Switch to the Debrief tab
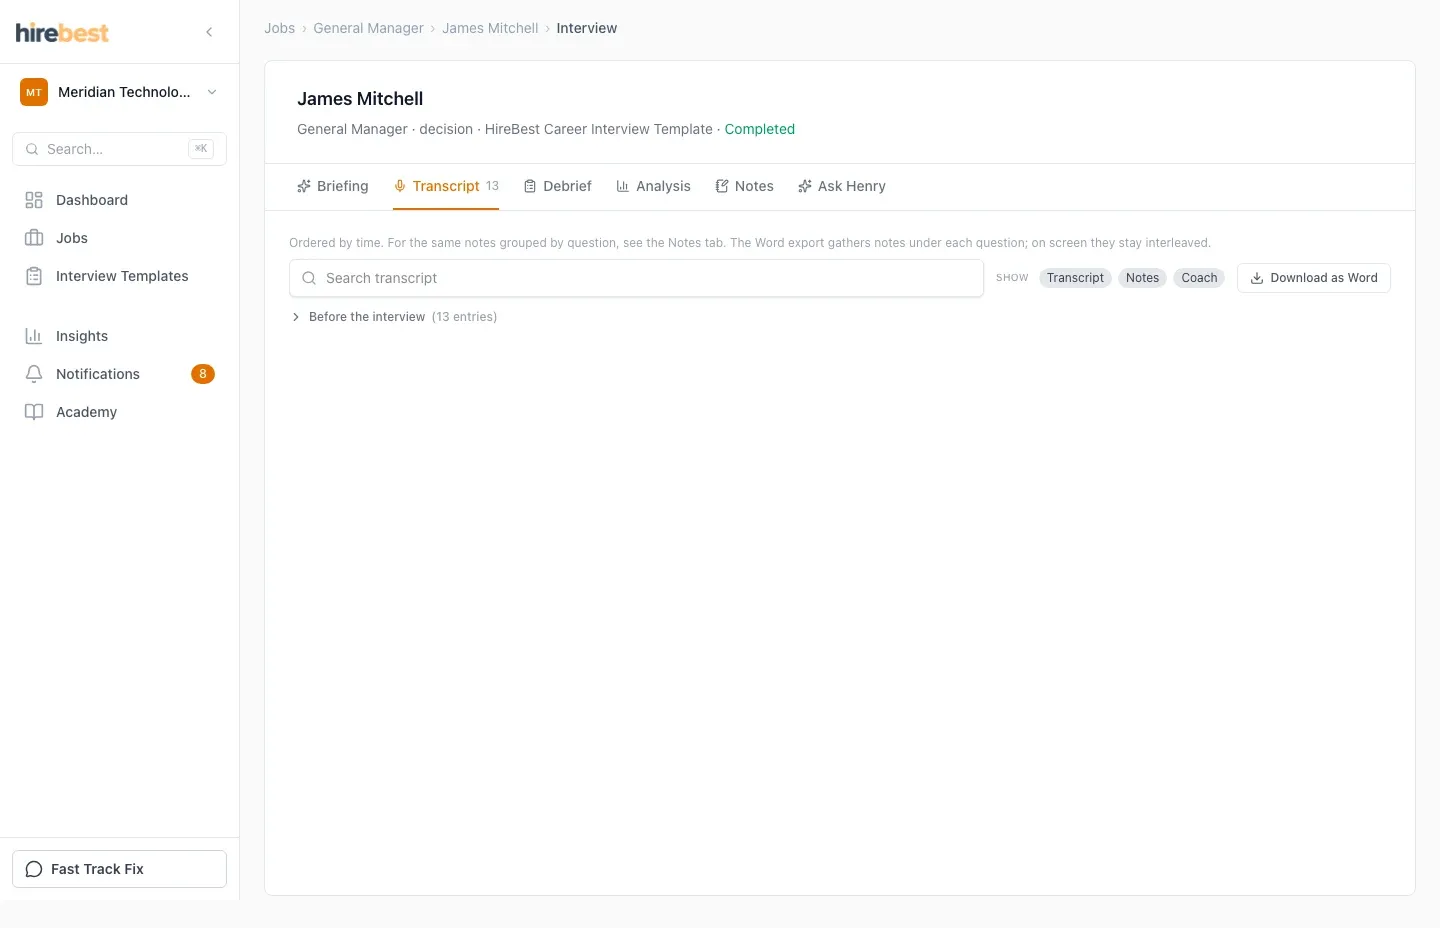 click(558, 186)
